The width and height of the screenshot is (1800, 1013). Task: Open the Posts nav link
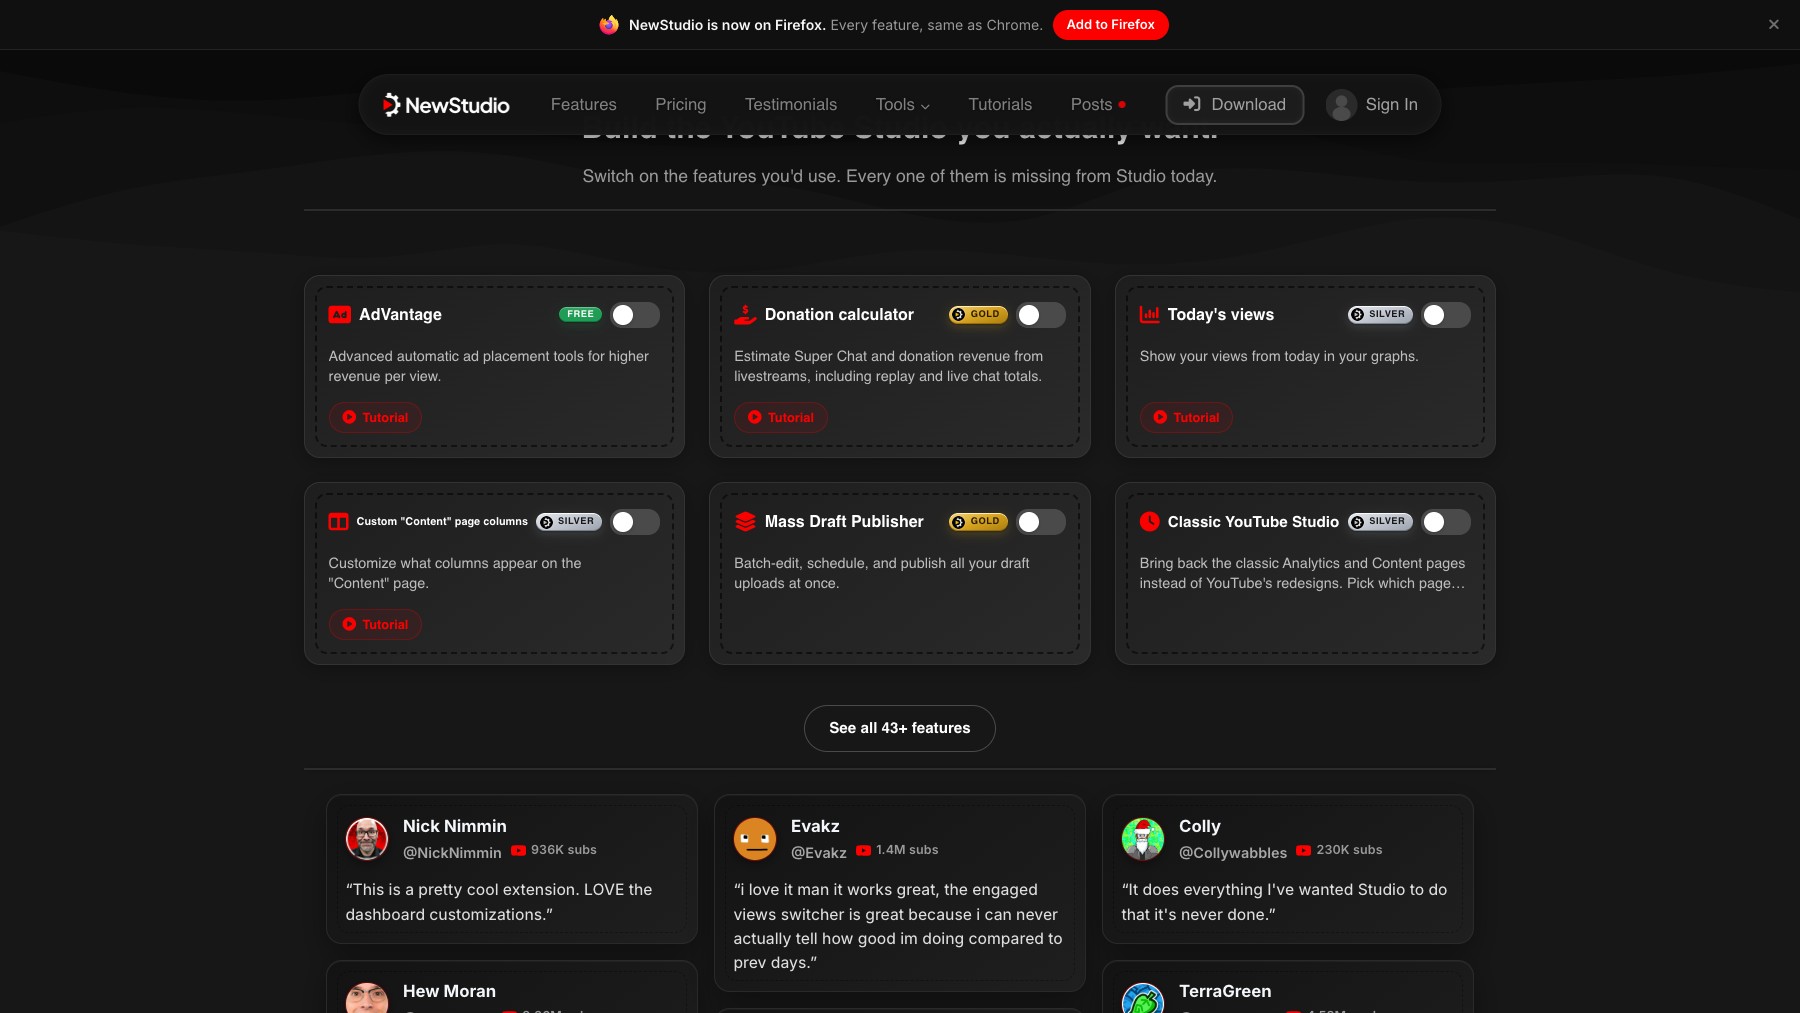1098,105
